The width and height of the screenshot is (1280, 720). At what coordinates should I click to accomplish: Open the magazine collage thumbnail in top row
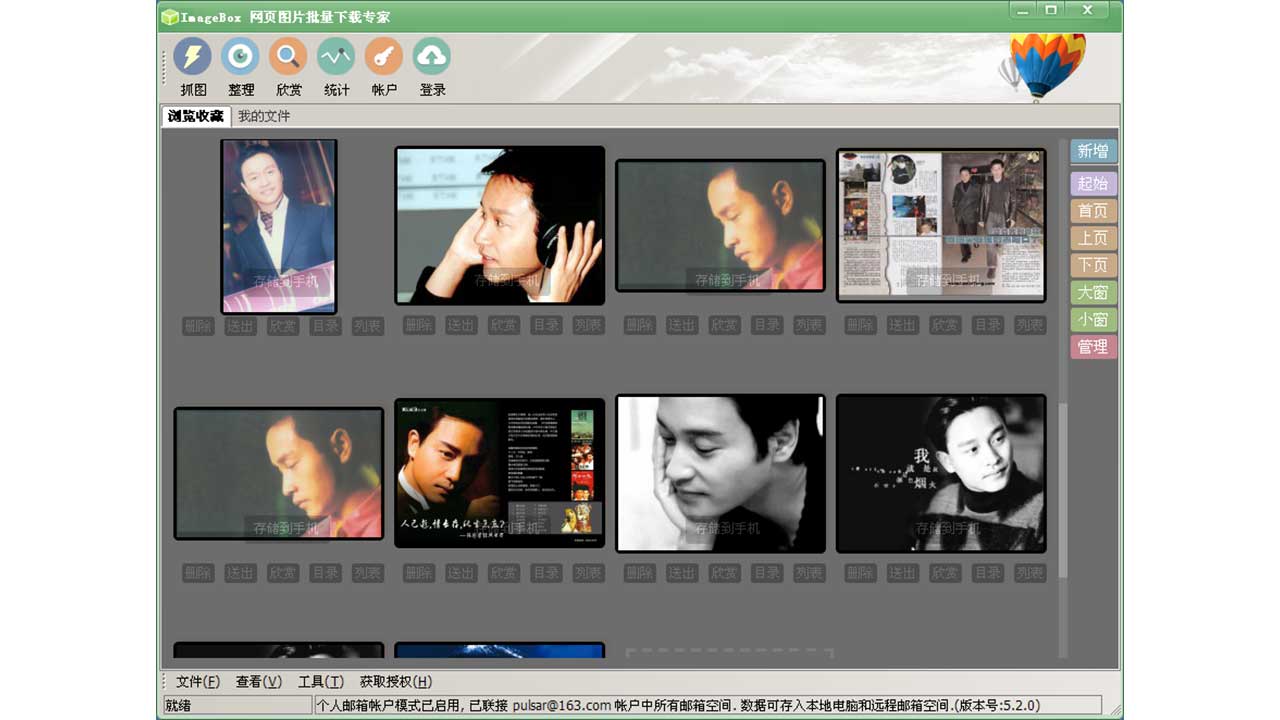[941, 225]
